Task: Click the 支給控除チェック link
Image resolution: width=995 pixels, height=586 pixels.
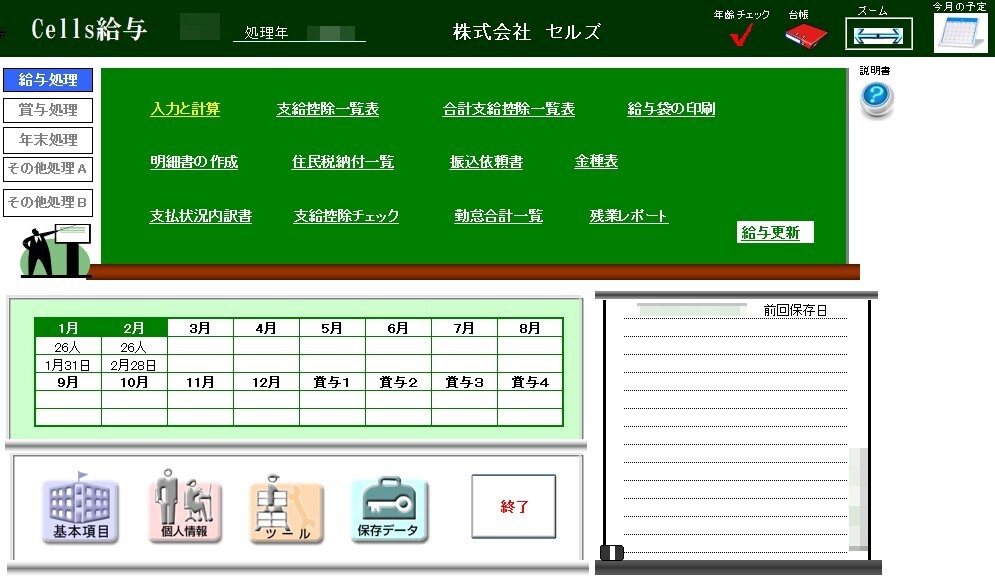Action: click(x=346, y=216)
